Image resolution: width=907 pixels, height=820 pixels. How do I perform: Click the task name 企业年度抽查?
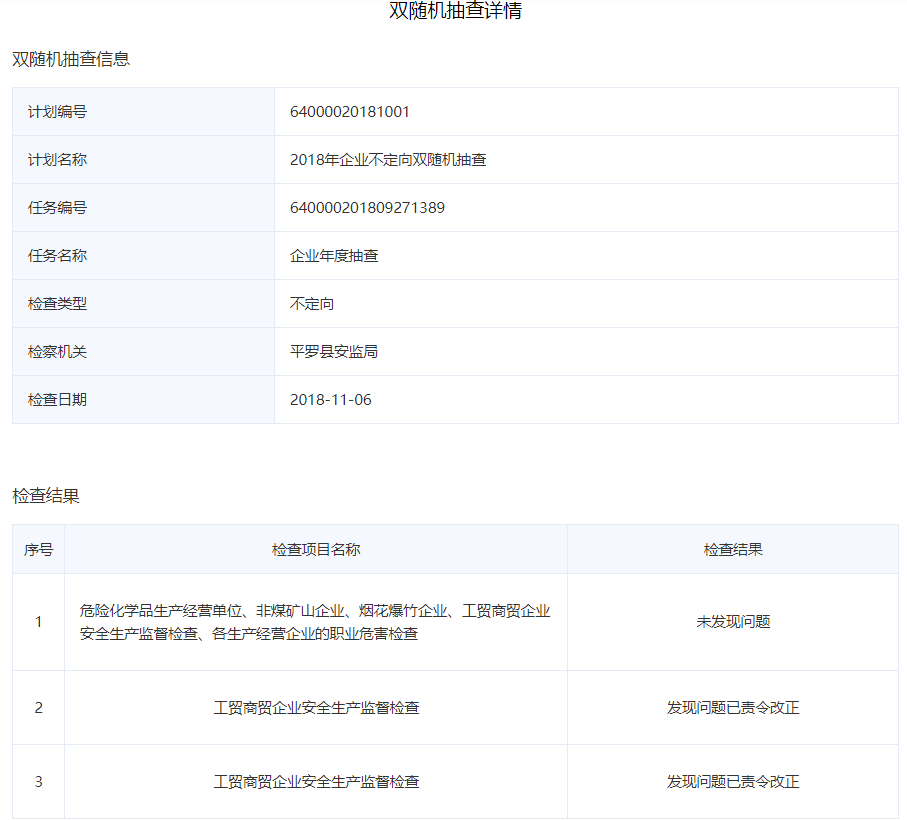point(334,256)
